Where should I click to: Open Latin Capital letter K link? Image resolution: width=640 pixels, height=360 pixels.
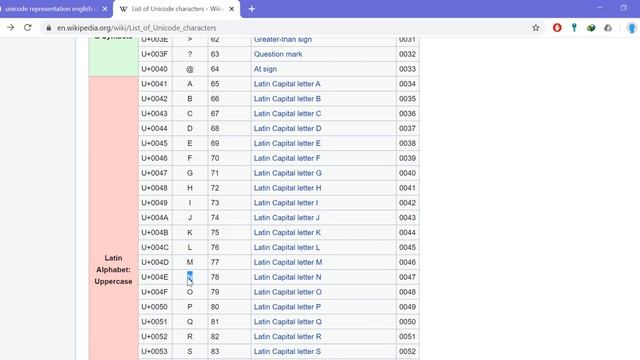[x=287, y=233]
